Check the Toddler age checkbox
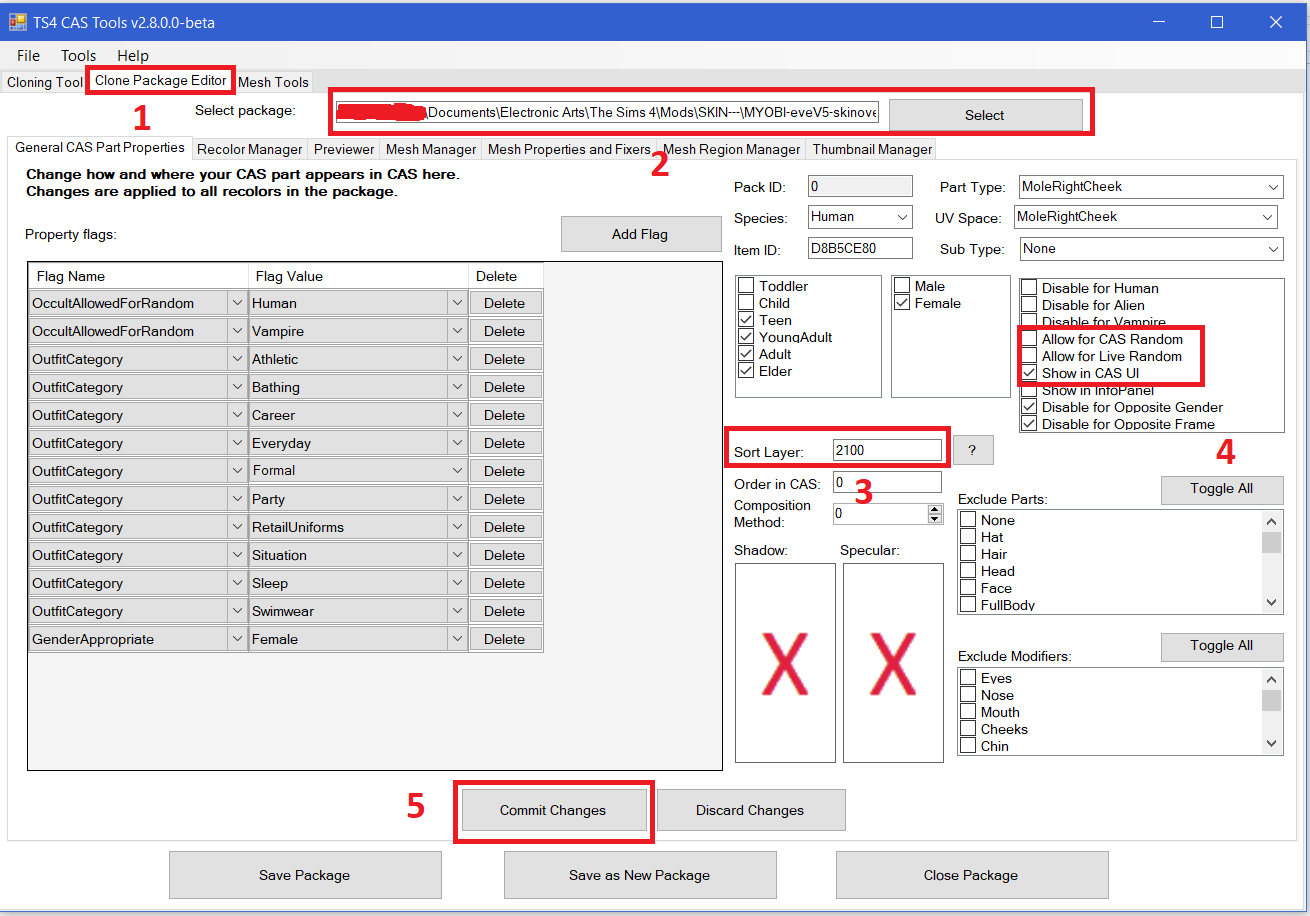The height and width of the screenshot is (916, 1310). click(x=746, y=286)
